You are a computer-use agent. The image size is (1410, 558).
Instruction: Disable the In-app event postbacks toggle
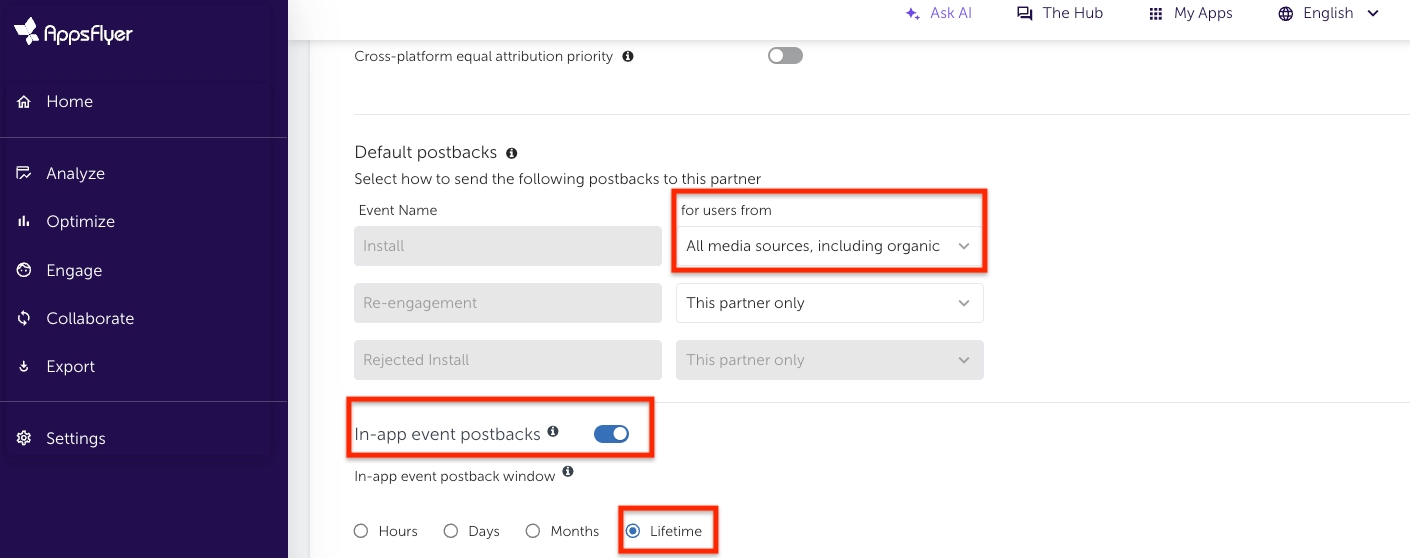[x=611, y=433]
